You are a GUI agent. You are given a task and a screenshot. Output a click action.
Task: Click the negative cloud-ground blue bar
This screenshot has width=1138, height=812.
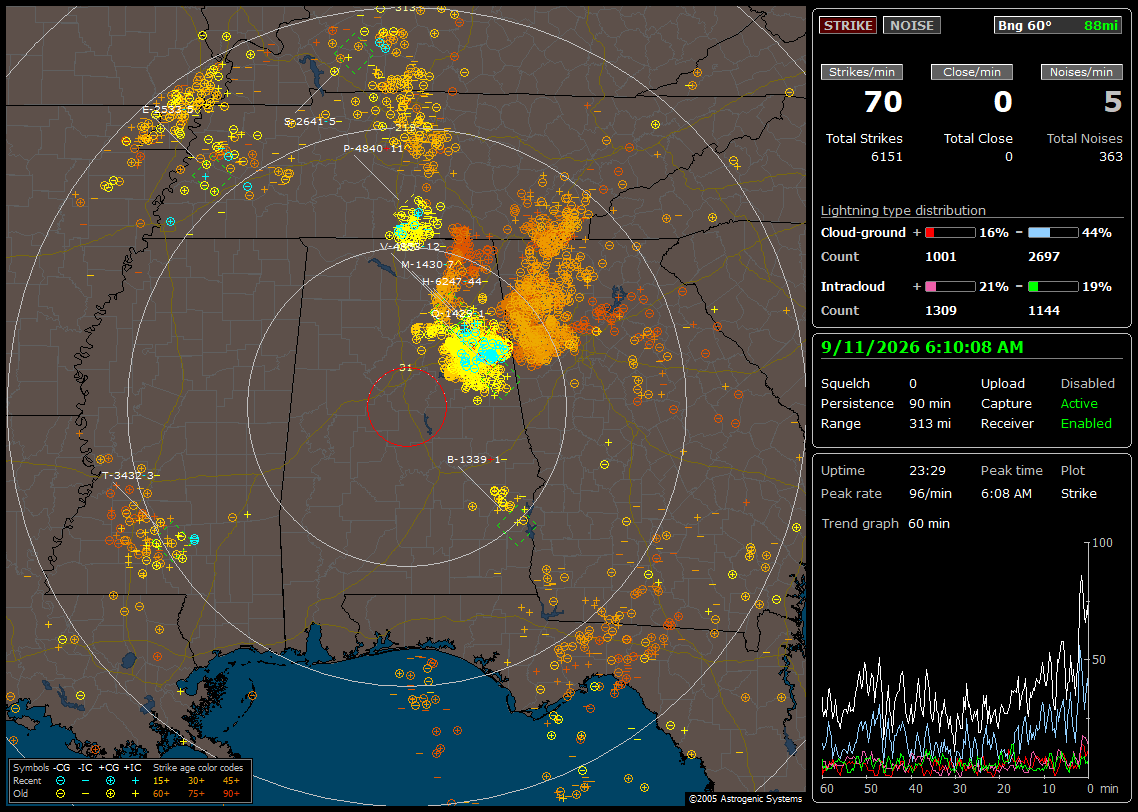pyautogui.click(x=1053, y=233)
